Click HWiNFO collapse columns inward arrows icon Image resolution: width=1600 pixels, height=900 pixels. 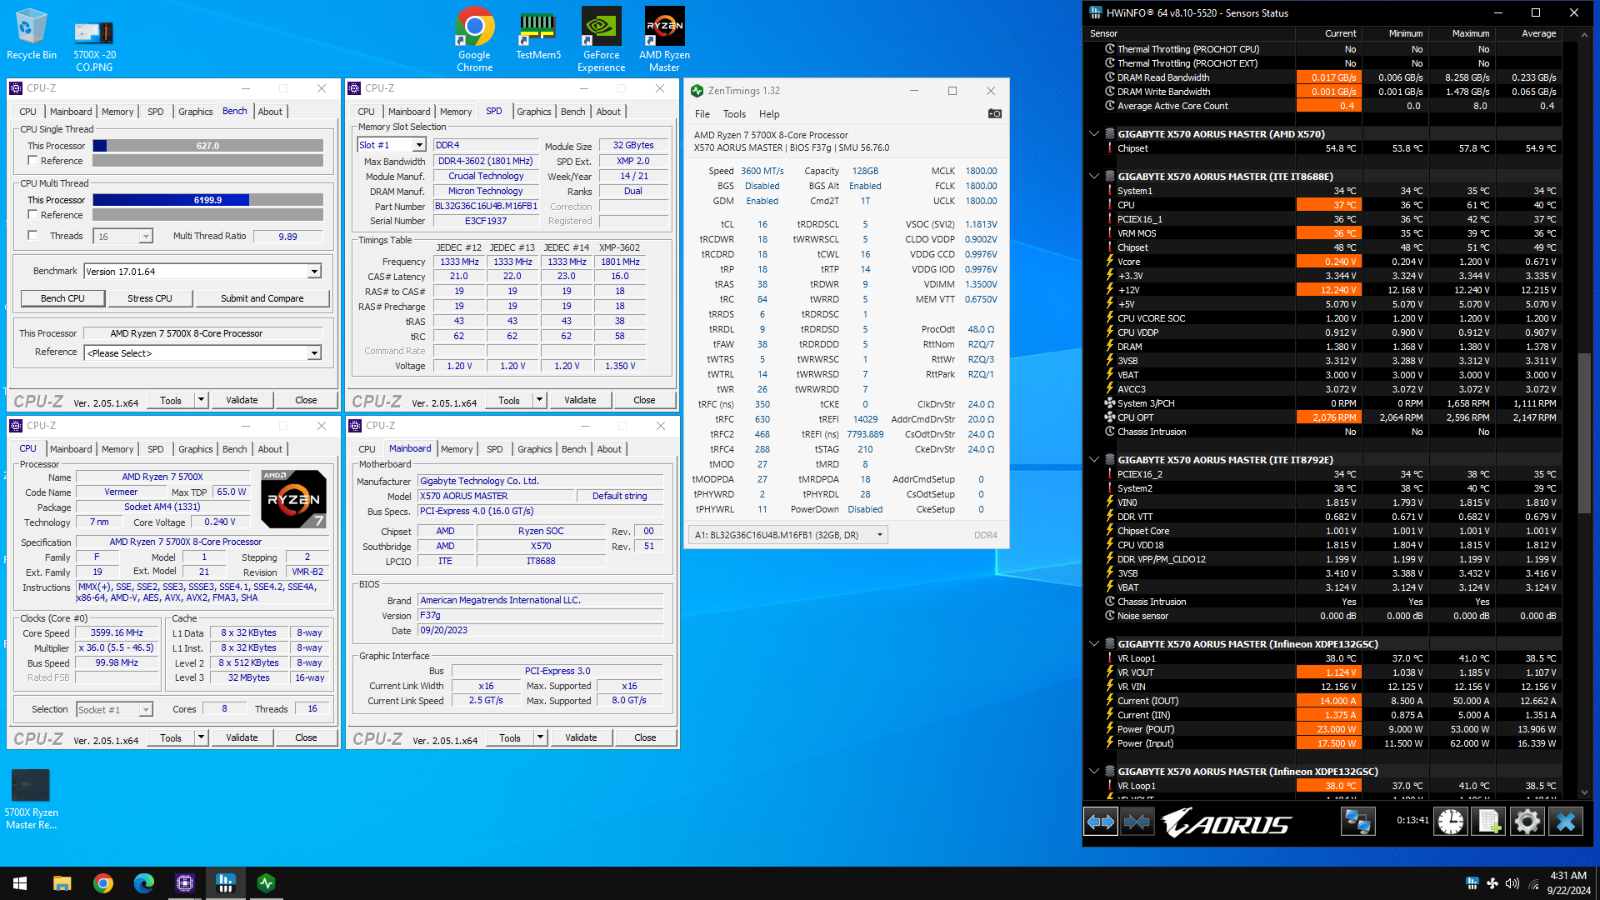(1137, 822)
